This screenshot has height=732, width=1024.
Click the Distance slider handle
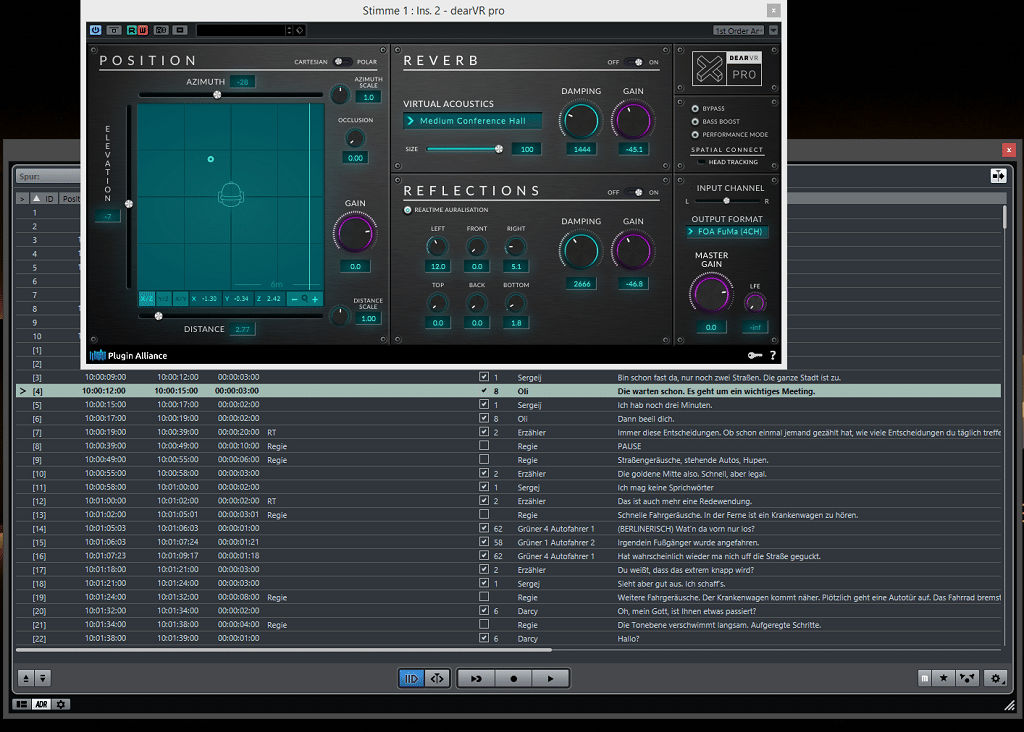coord(159,316)
